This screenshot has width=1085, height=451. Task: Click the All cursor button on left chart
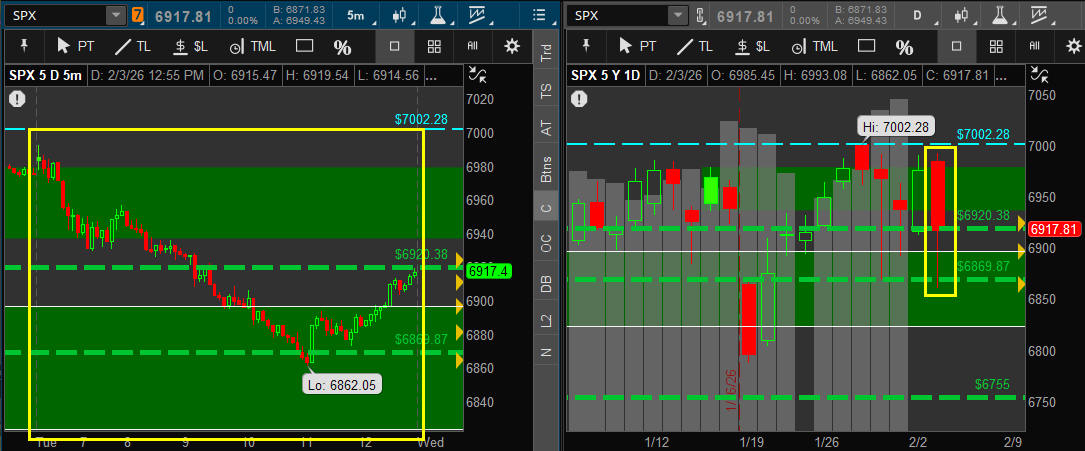coord(473,46)
